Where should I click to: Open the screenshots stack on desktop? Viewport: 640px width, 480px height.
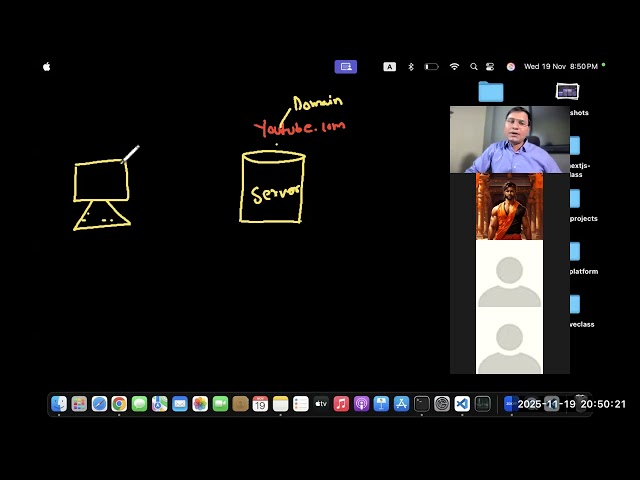(567, 91)
